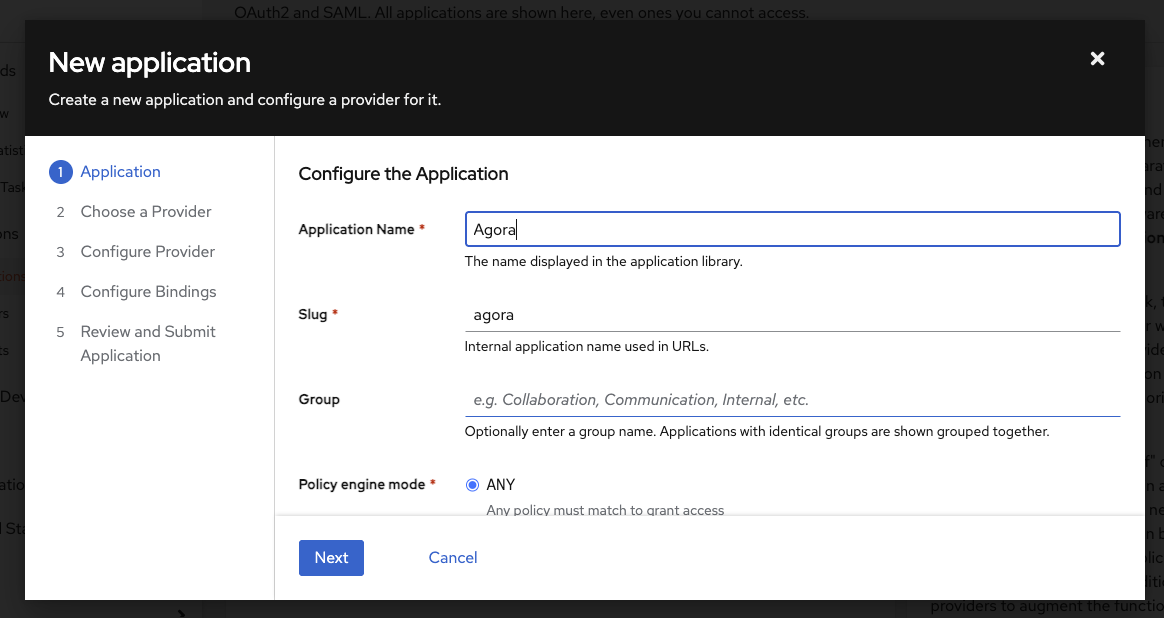Image resolution: width=1164 pixels, height=618 pixels.
Task: Click the step 4 number badge
Action: click(60, 292)
